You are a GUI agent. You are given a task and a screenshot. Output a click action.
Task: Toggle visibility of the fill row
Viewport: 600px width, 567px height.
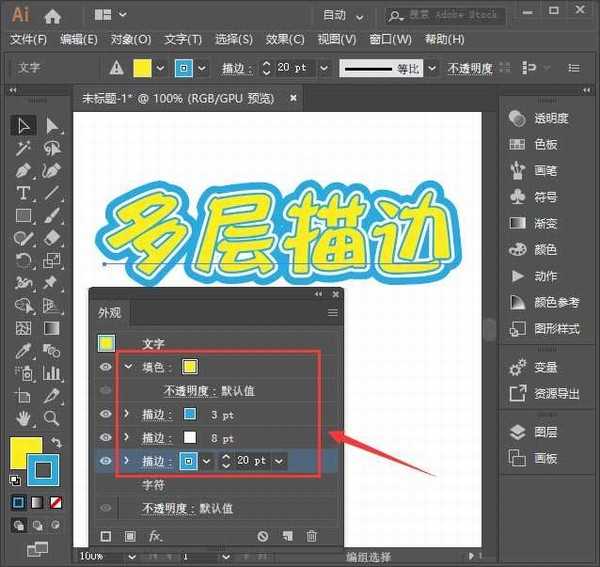pyautogui.click(x=106, y=367)
